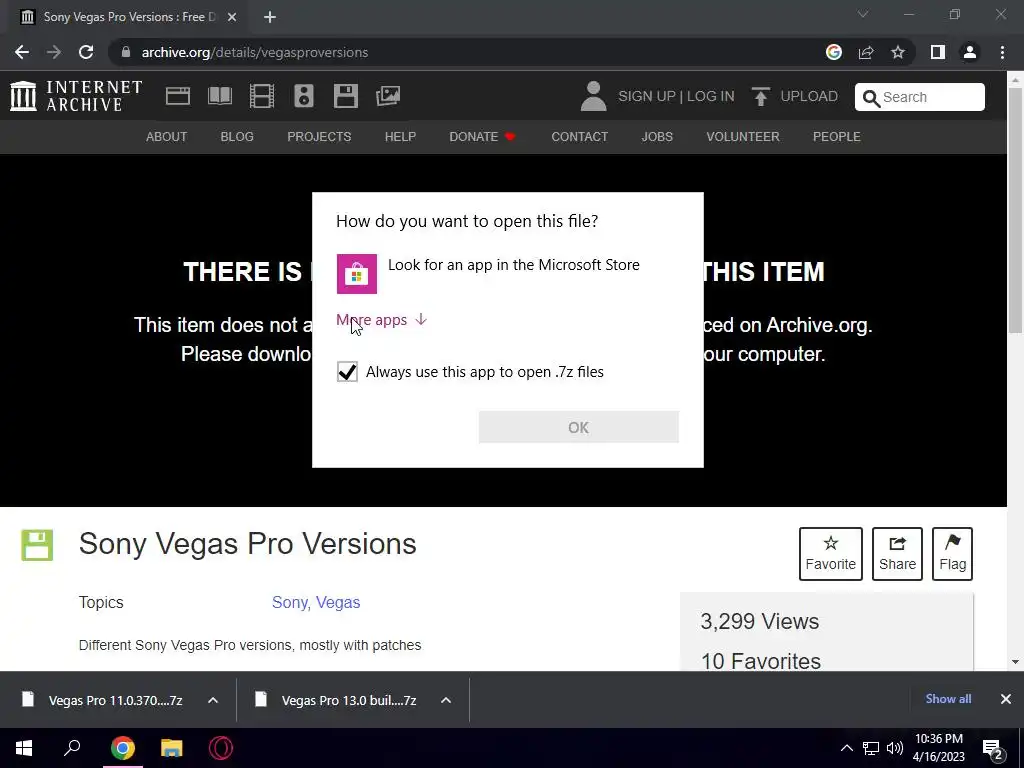Screen dimensions: 1024x768
Task: Expand options for Vegas Pro 11.0.370 download
Action: [x=213, y=700]
